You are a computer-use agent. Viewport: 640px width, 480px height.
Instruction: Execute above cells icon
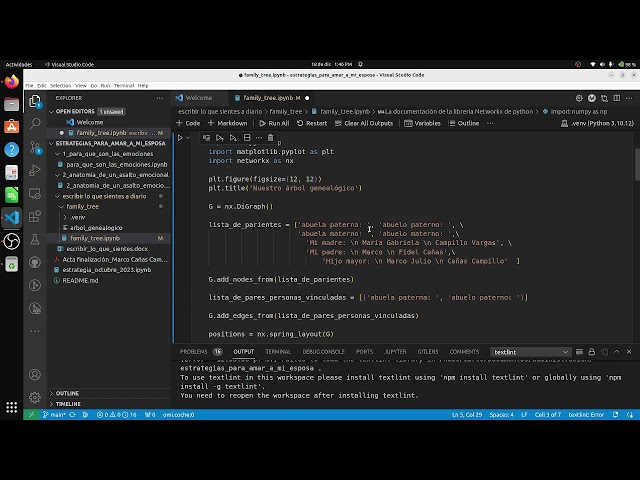(x=220, y=138)
